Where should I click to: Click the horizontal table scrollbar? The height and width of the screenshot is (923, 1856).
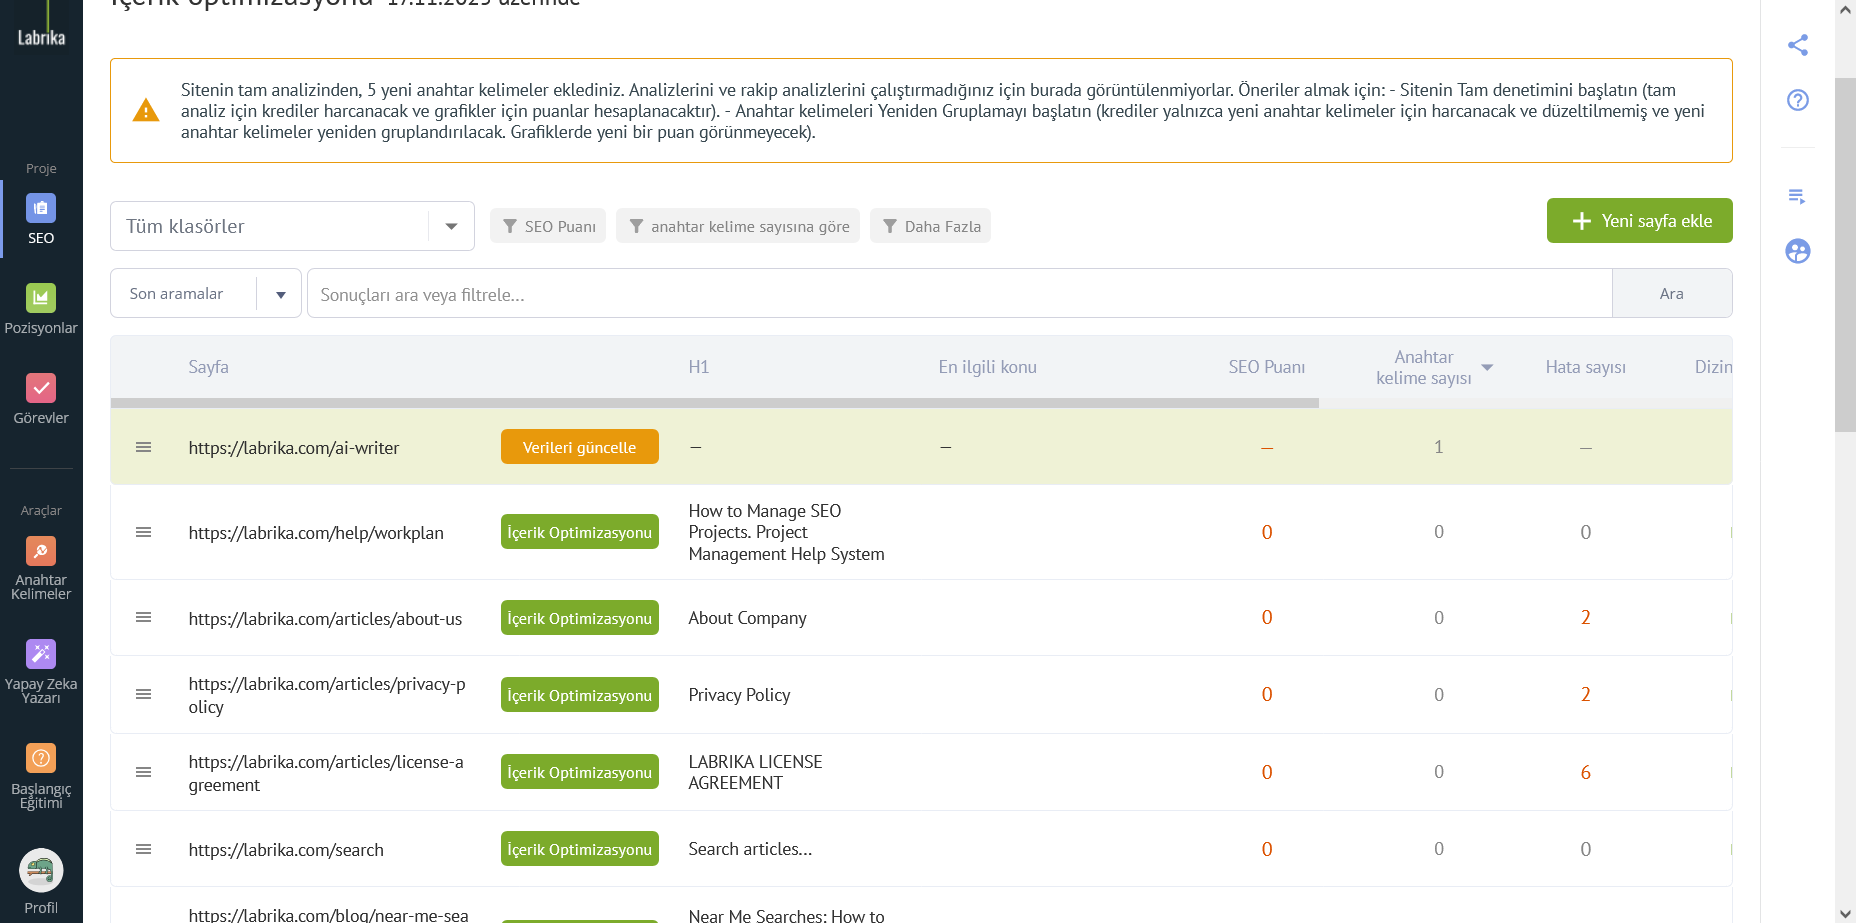(714, 403)
